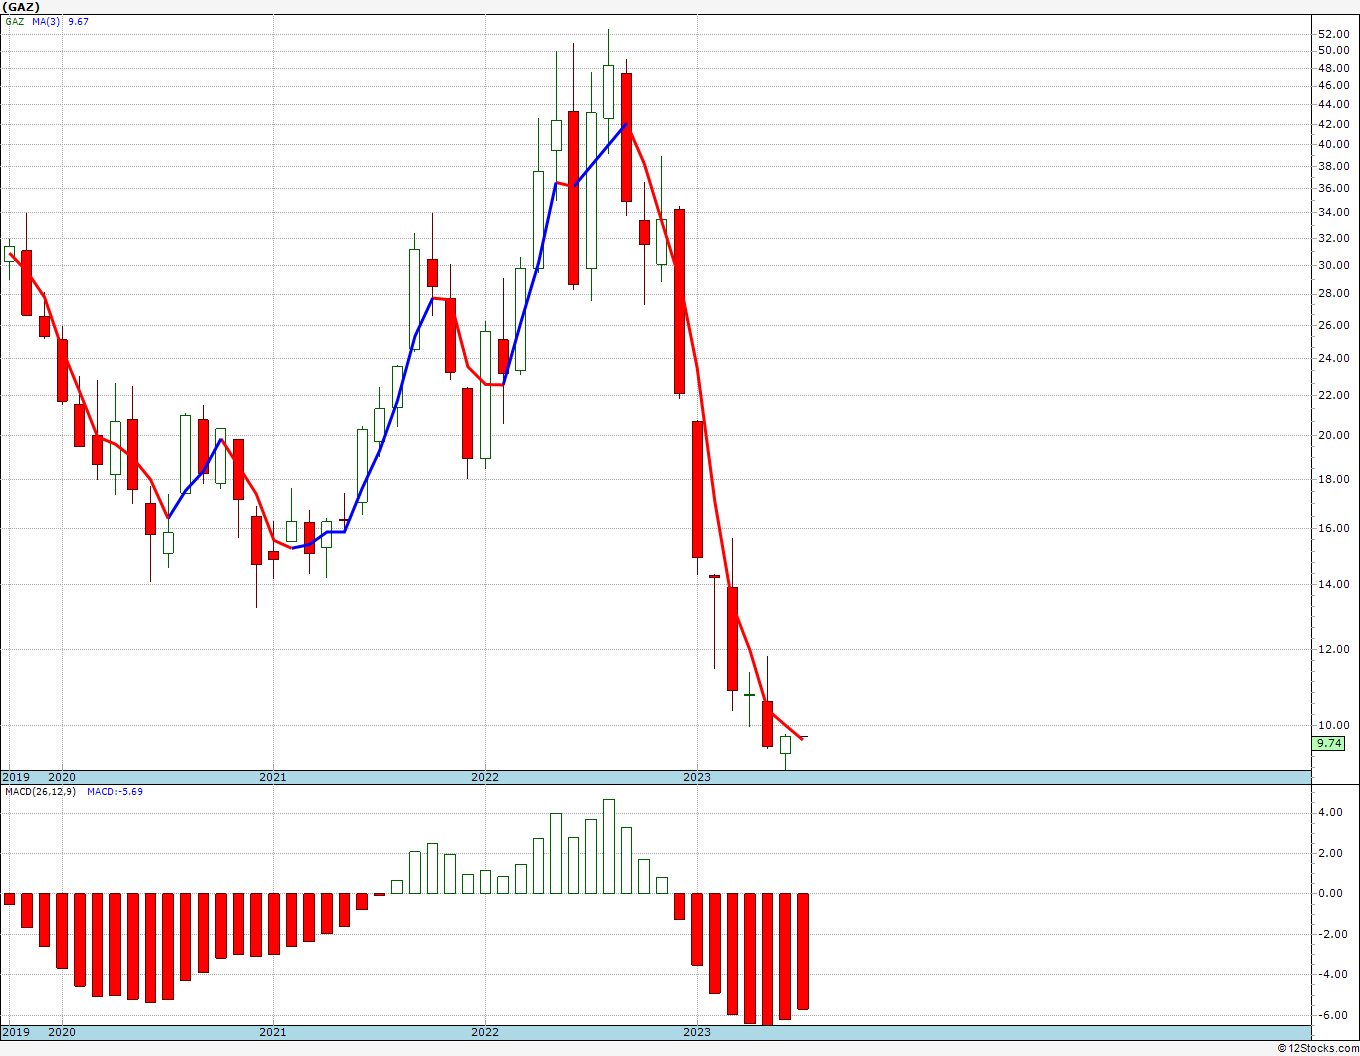
Task: Click the 20.00 price level label
Action: tap(1333, 435)
